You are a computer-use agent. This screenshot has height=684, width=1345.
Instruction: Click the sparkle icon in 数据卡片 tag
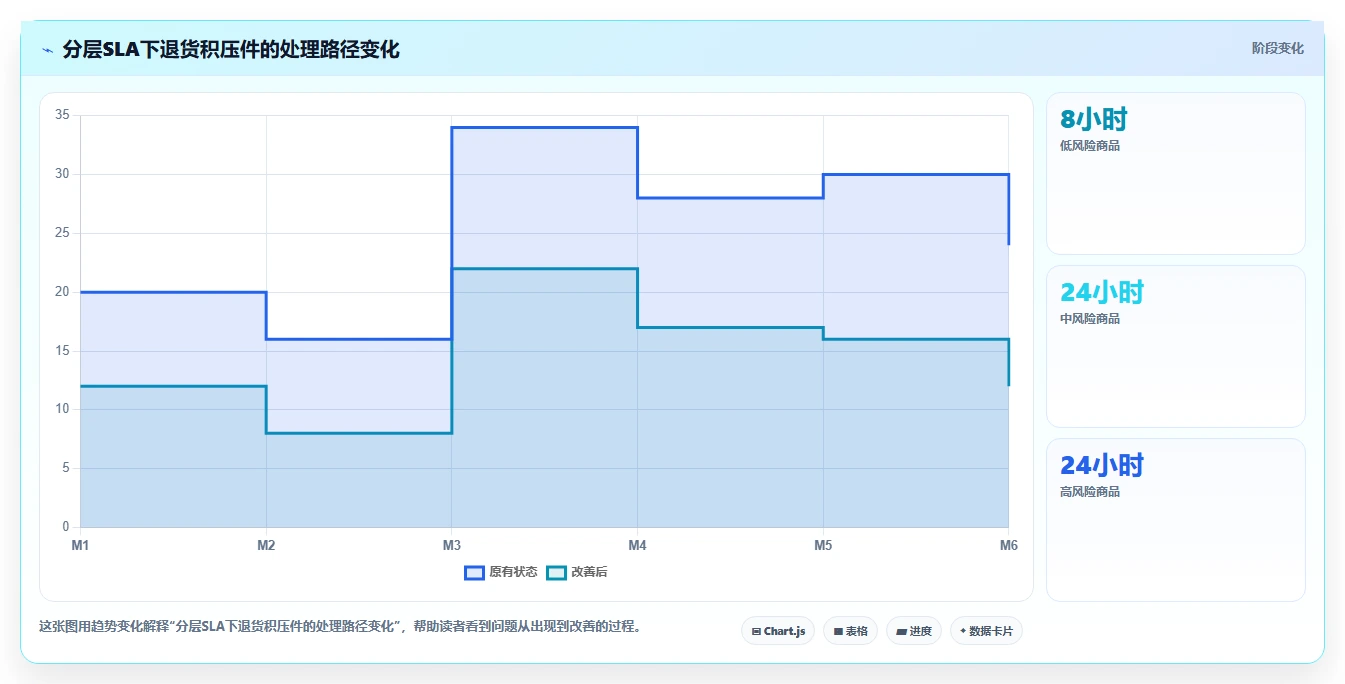click(x=963, y=631)
